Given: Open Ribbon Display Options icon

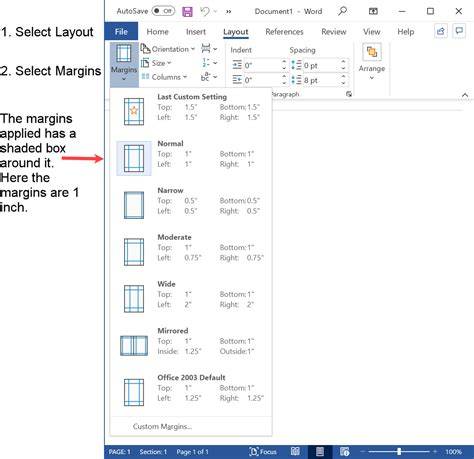Looking at the screenshot, I should [373, 11].
